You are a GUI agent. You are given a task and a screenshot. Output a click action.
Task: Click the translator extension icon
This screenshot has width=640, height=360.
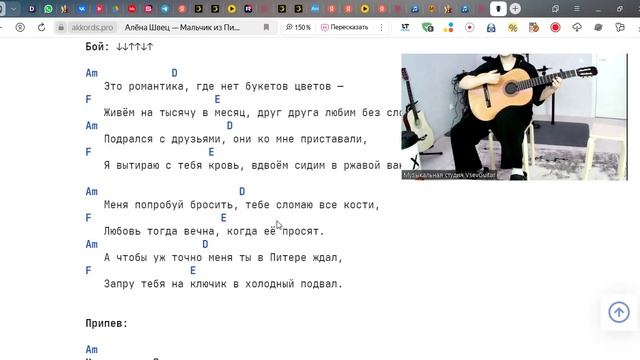[x=405, y=27]
